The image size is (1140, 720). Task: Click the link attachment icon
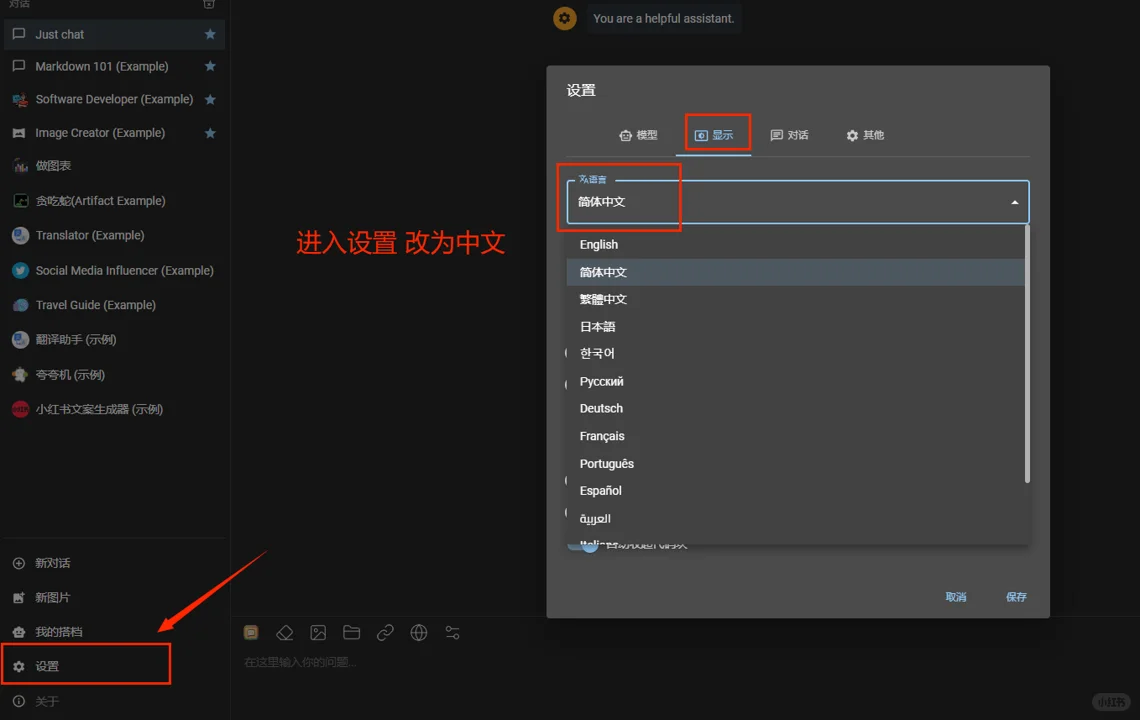point(385,632)
